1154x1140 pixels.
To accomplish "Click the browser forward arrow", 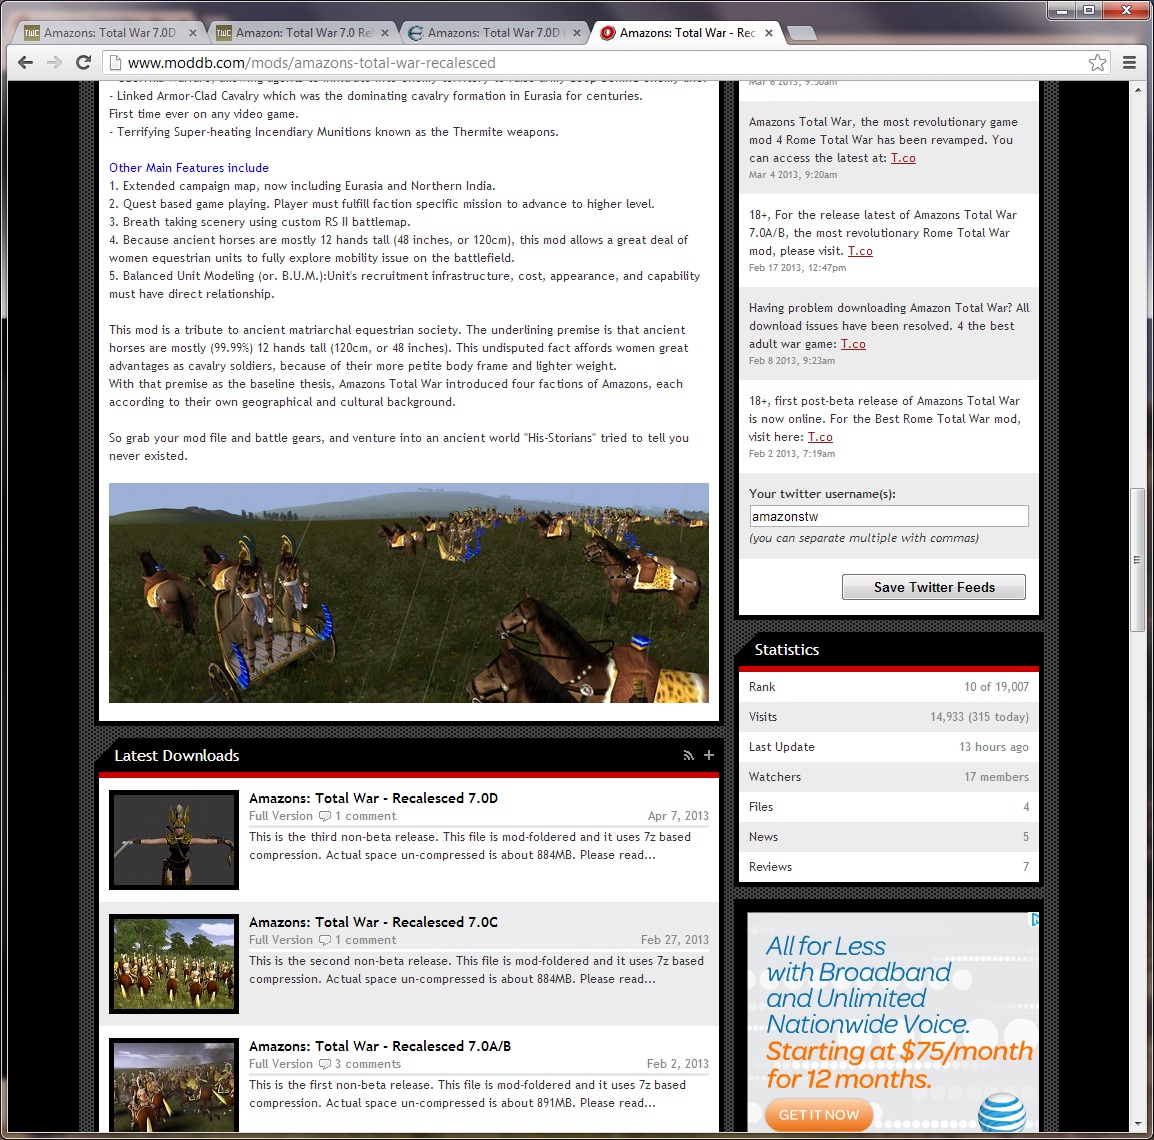I will tap(54, 63).
